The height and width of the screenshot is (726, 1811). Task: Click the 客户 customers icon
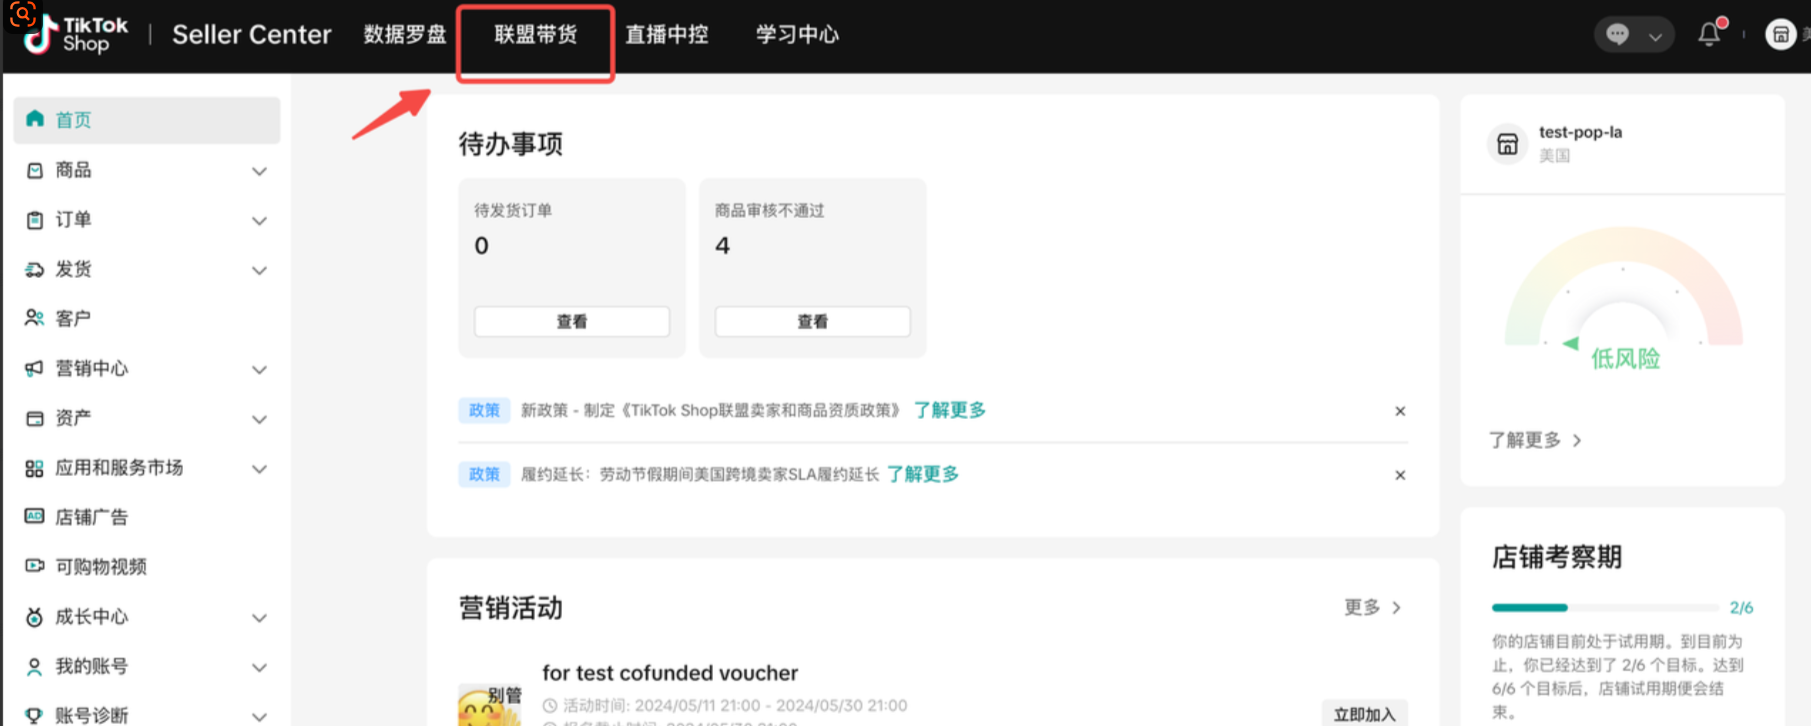[x=35, y=318]
